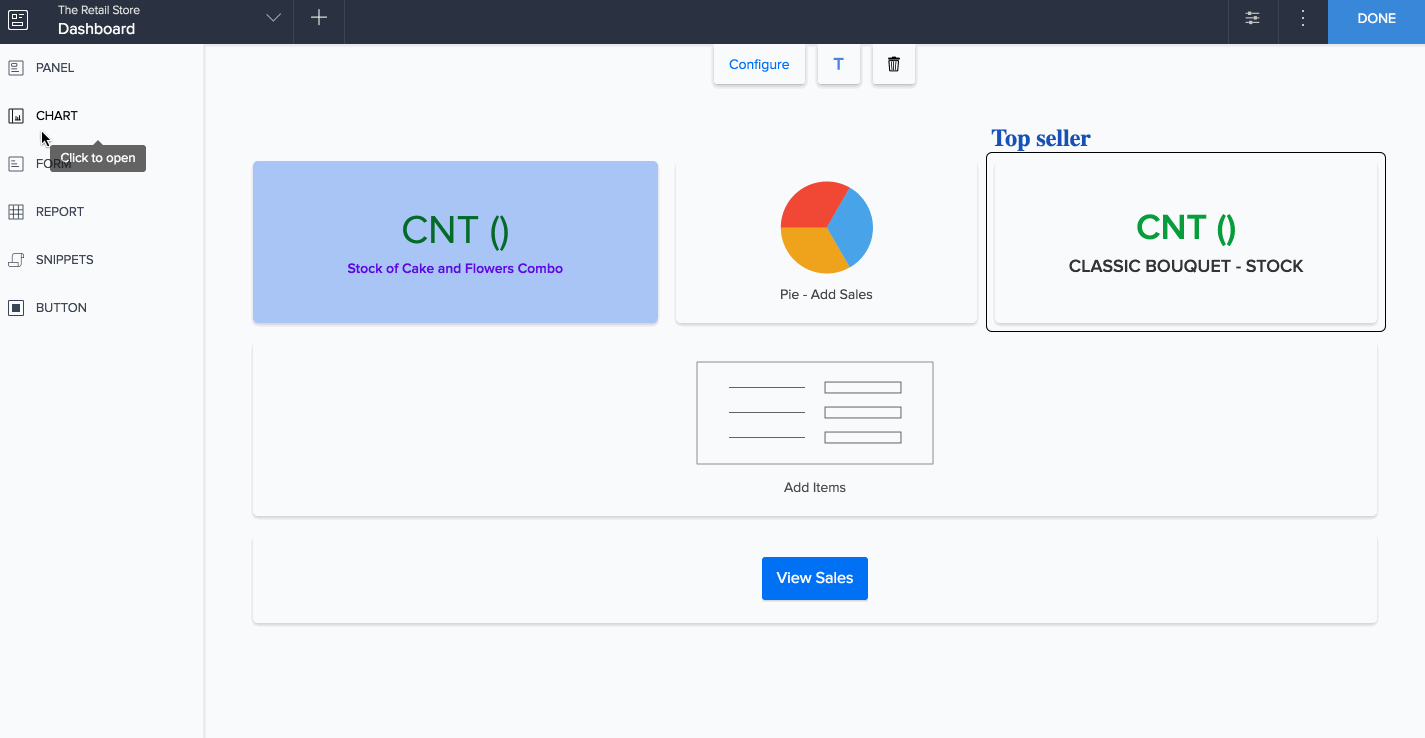Screen dimensions: 1425x738
Task: Click the Configure button
Action: coord(759,64)
